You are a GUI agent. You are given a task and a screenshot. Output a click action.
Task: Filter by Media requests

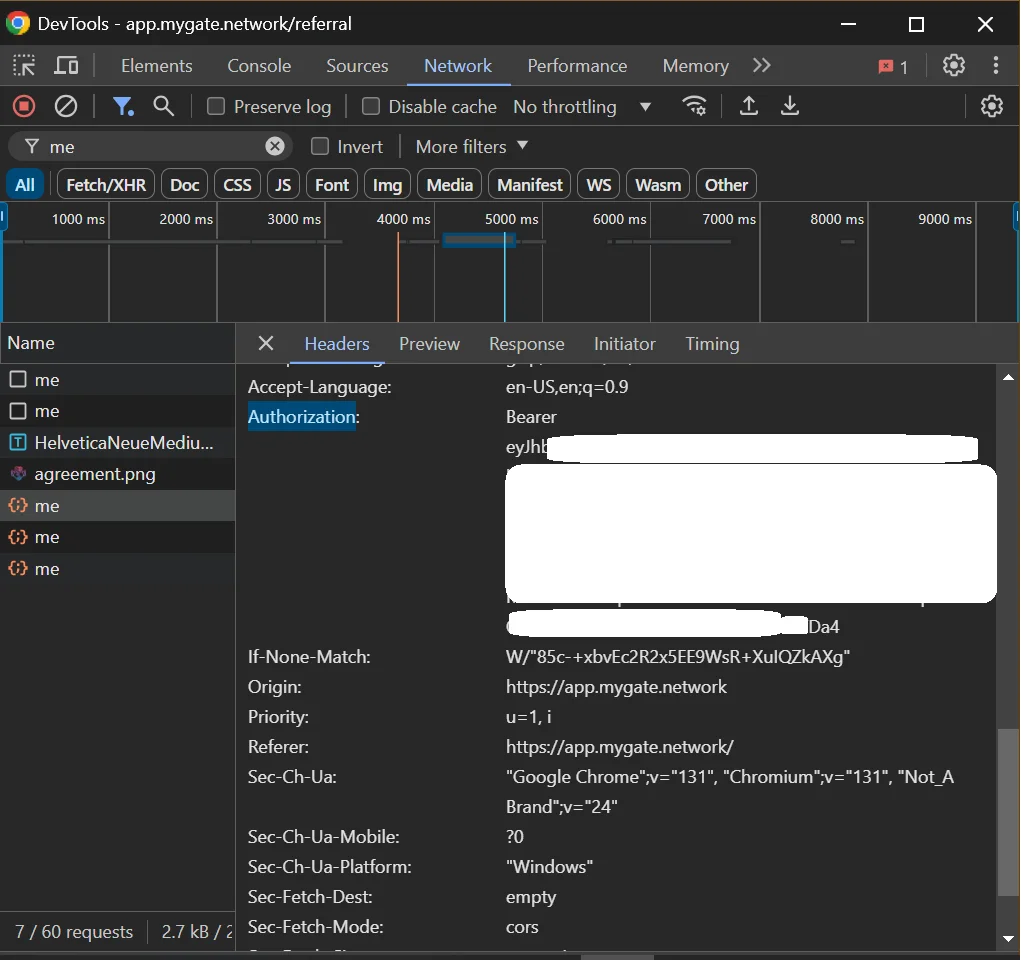point(449,185)
